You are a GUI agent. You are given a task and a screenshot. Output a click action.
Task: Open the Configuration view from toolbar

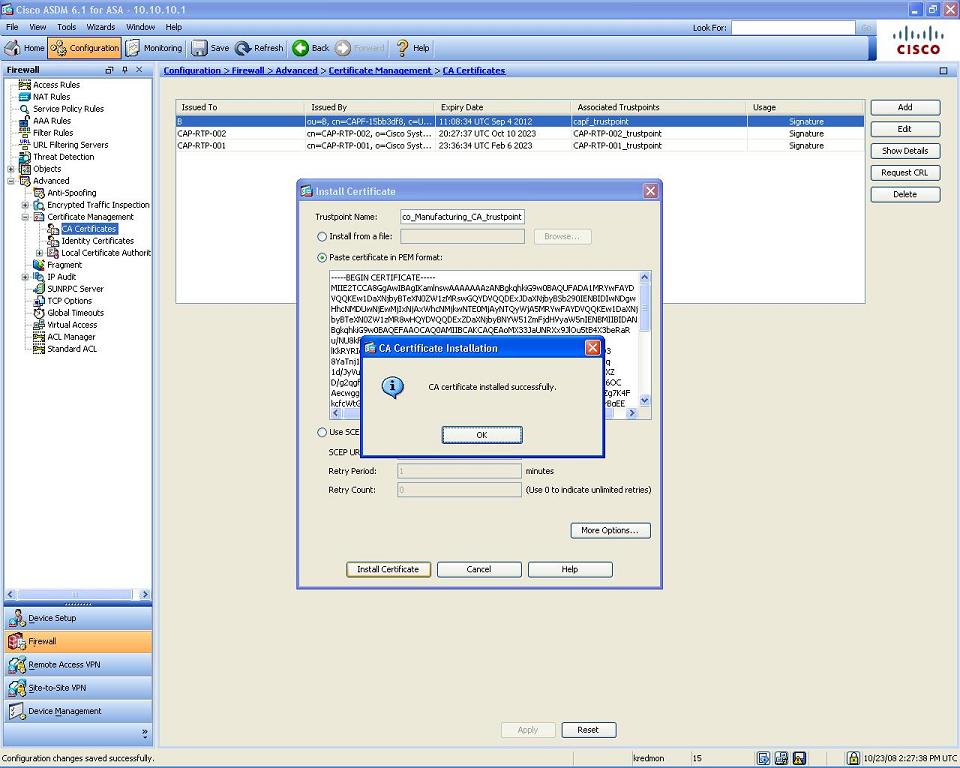[x=84, y=48]
